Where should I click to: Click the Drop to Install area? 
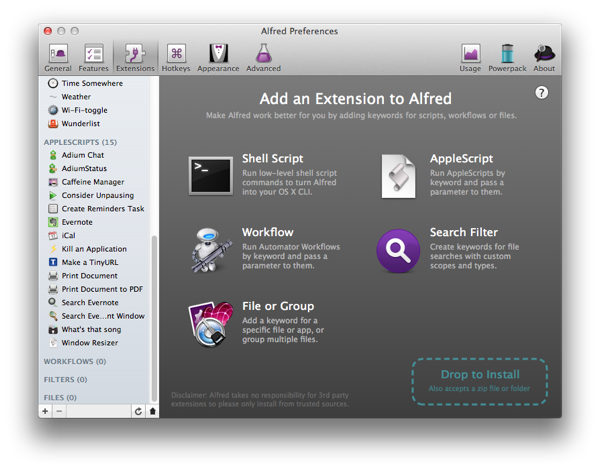click(479, 381)
